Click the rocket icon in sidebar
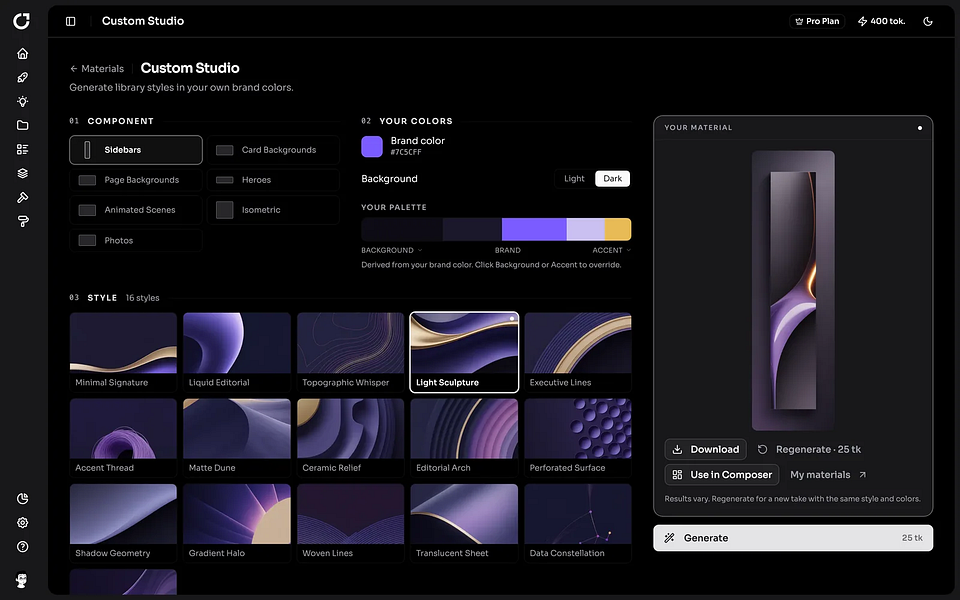Image resolution: width=960 pixels, height=600 pixels. pyautogui.click(x=23, y=78)
